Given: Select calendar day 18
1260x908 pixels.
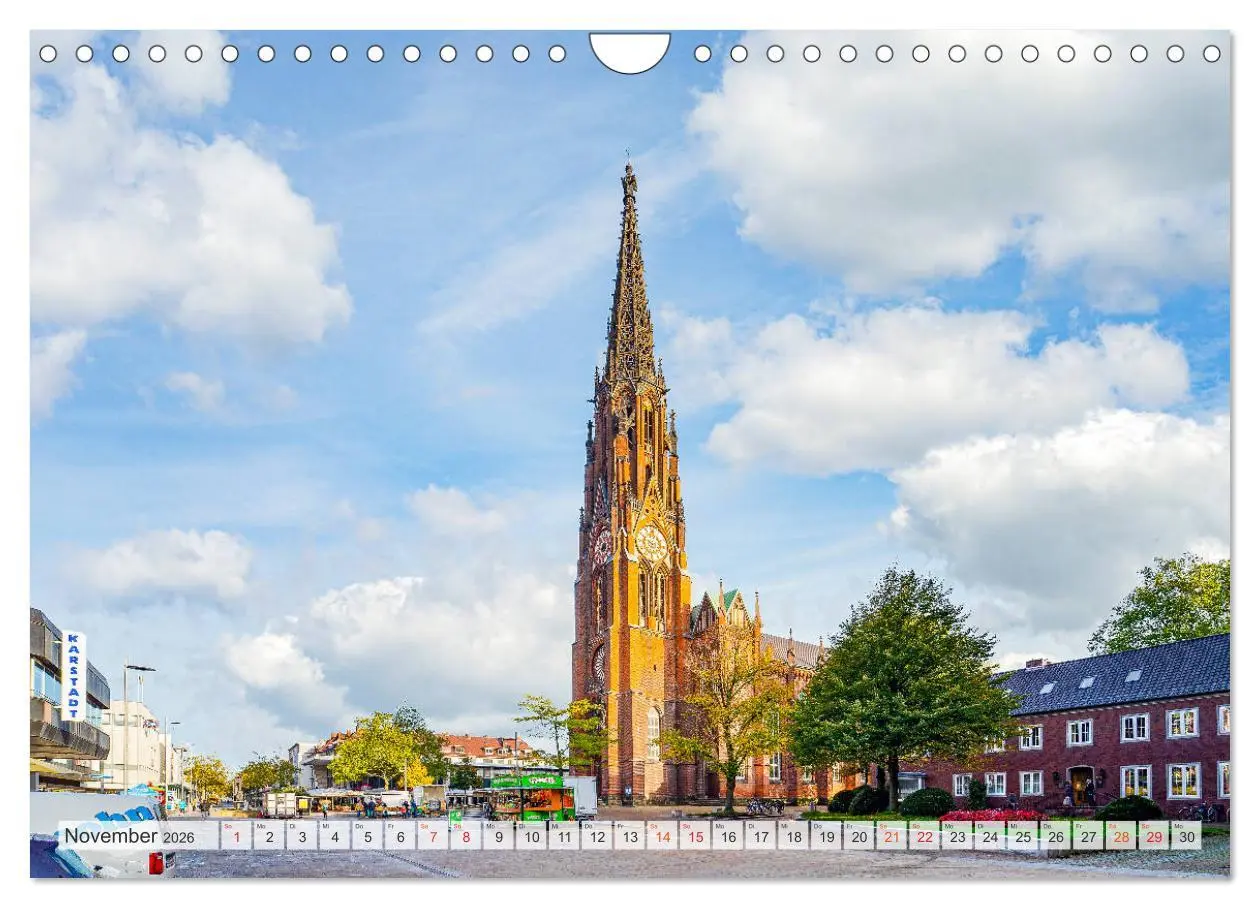Looking at the screenshot, I should click(793, 836).
